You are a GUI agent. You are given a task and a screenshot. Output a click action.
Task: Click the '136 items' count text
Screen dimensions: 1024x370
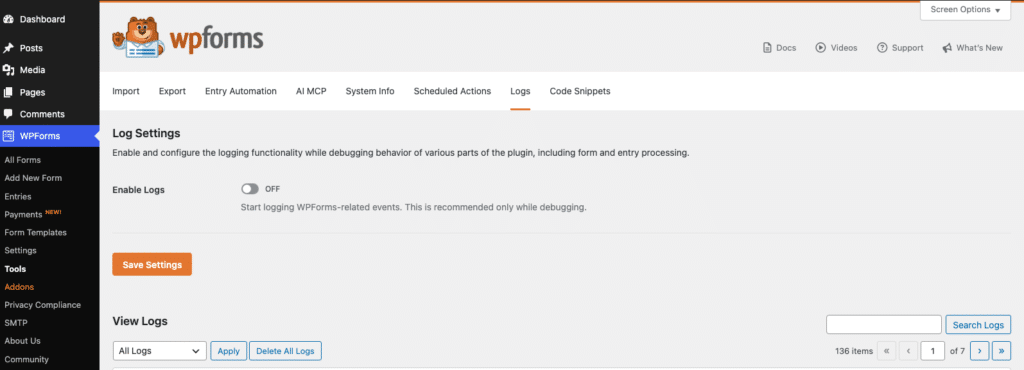click(x=854, y=351)
